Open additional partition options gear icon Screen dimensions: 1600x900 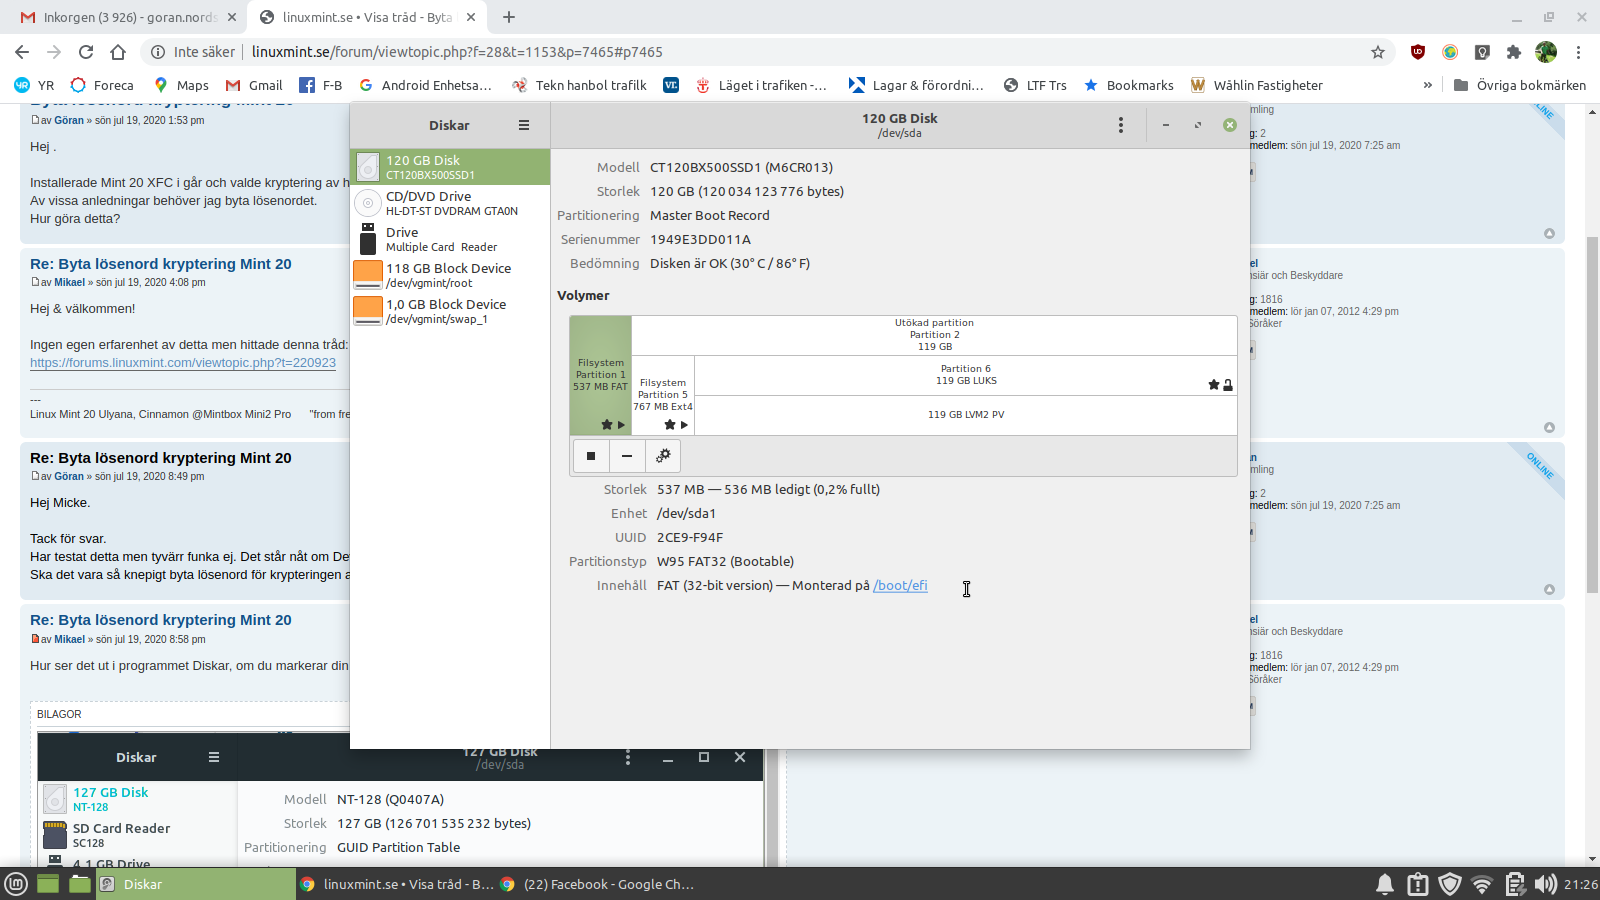(663, 456)
